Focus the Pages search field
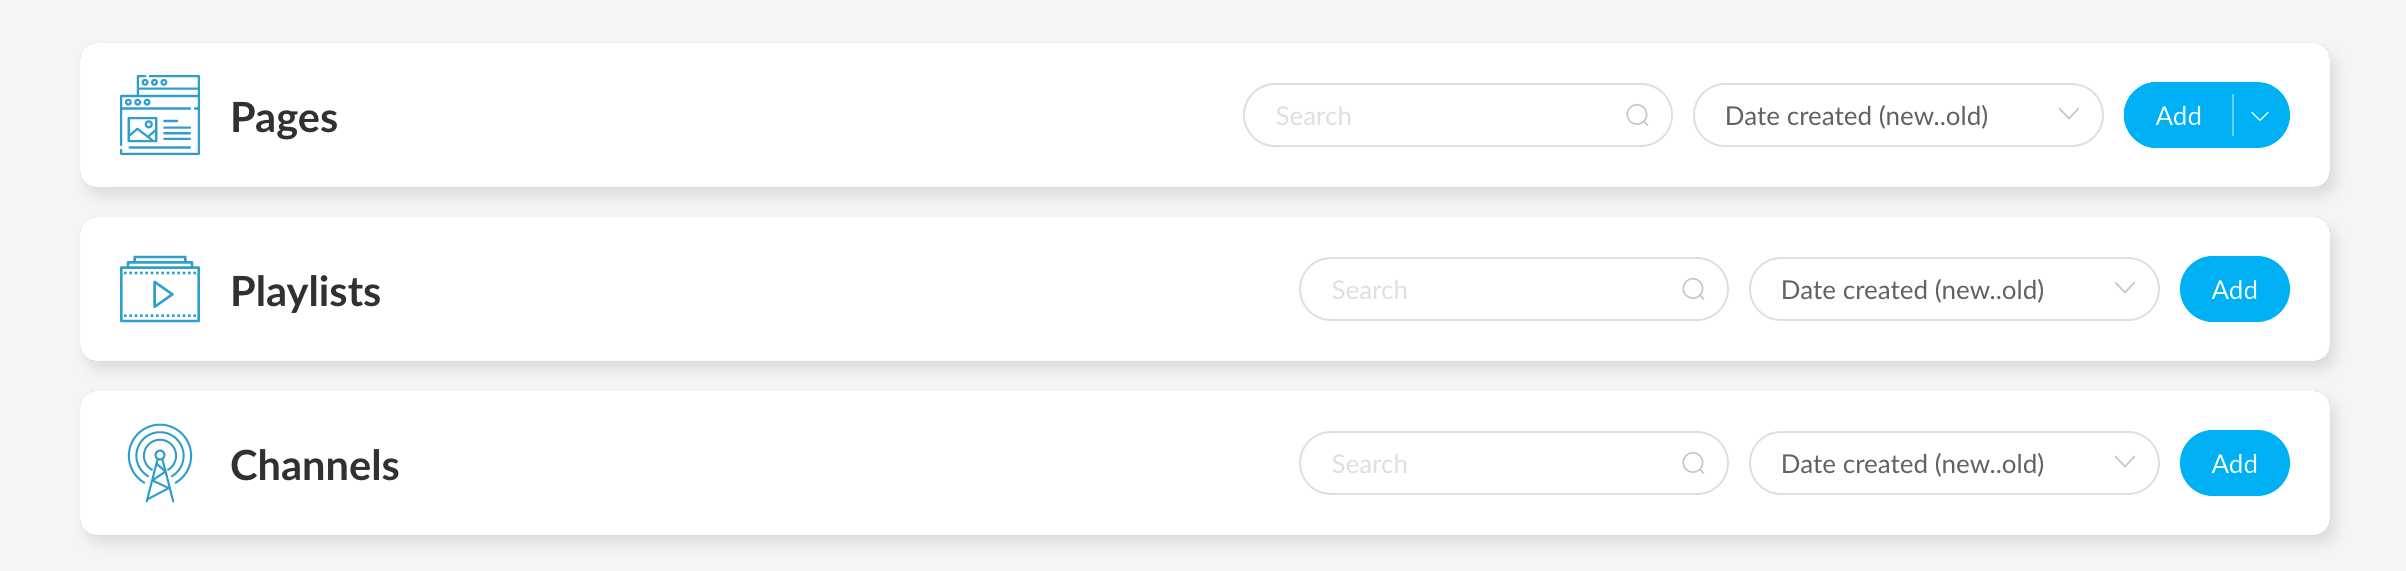The width and height of the screenshot is (2406, 571). coord(1440,116)
